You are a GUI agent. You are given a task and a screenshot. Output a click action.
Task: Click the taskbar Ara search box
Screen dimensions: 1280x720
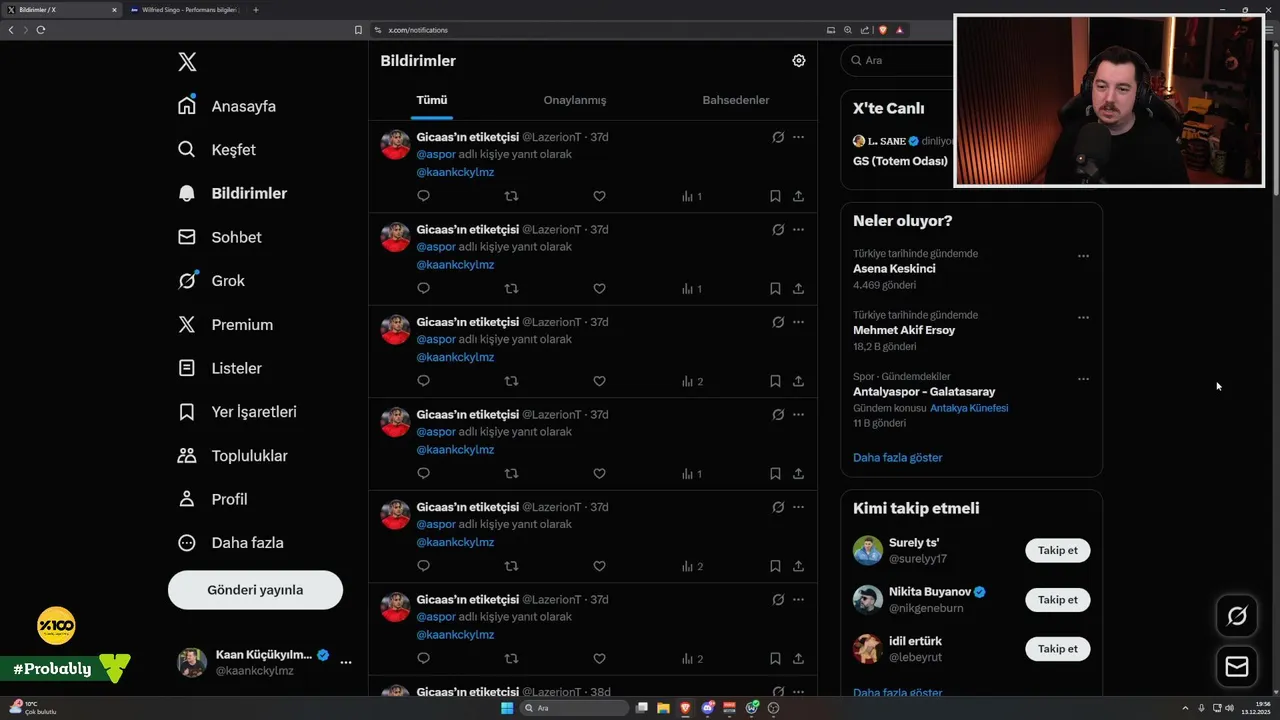[x=575, y=708]
